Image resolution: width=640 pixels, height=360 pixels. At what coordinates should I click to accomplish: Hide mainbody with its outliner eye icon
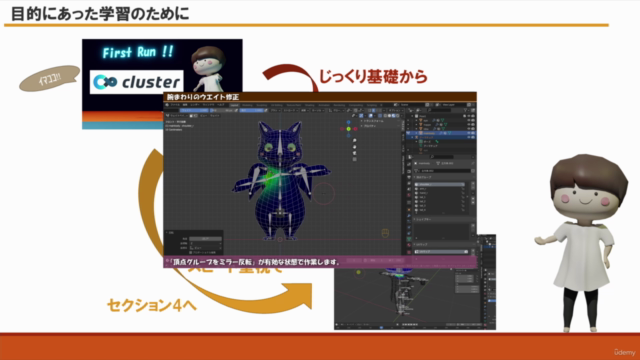pos(469,133)
